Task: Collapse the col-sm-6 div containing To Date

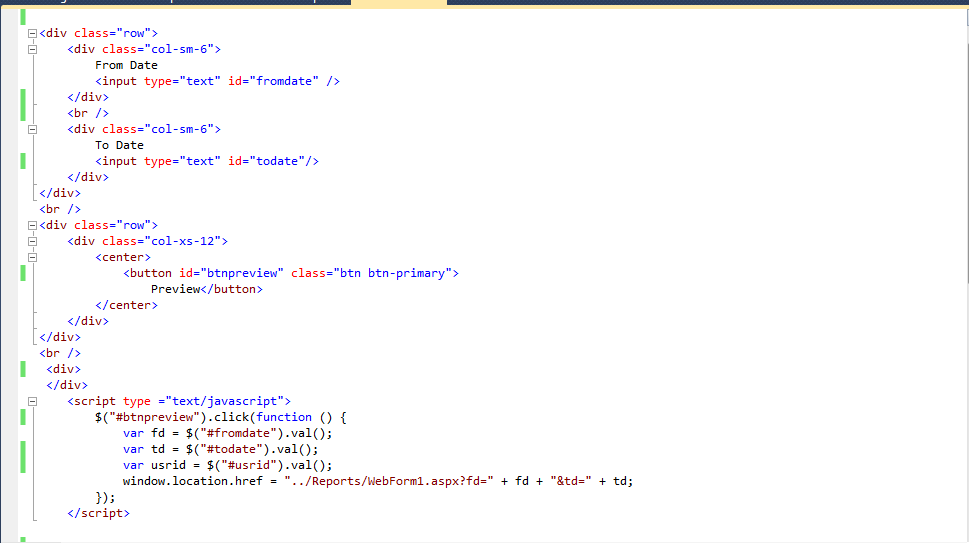Action: [32, 130]
